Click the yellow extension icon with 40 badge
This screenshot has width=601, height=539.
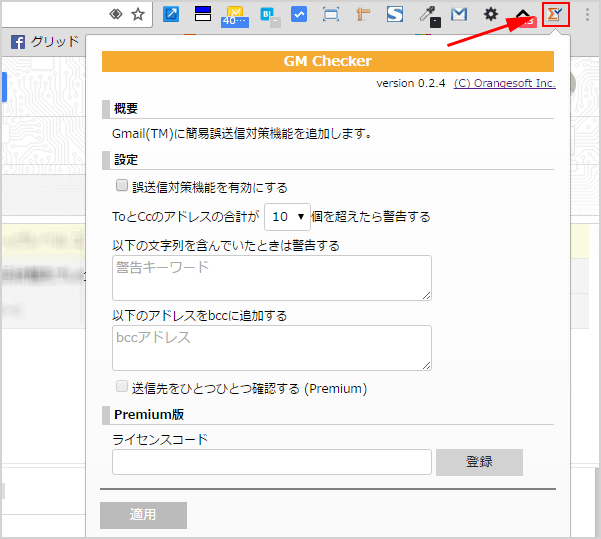[235, 16]
